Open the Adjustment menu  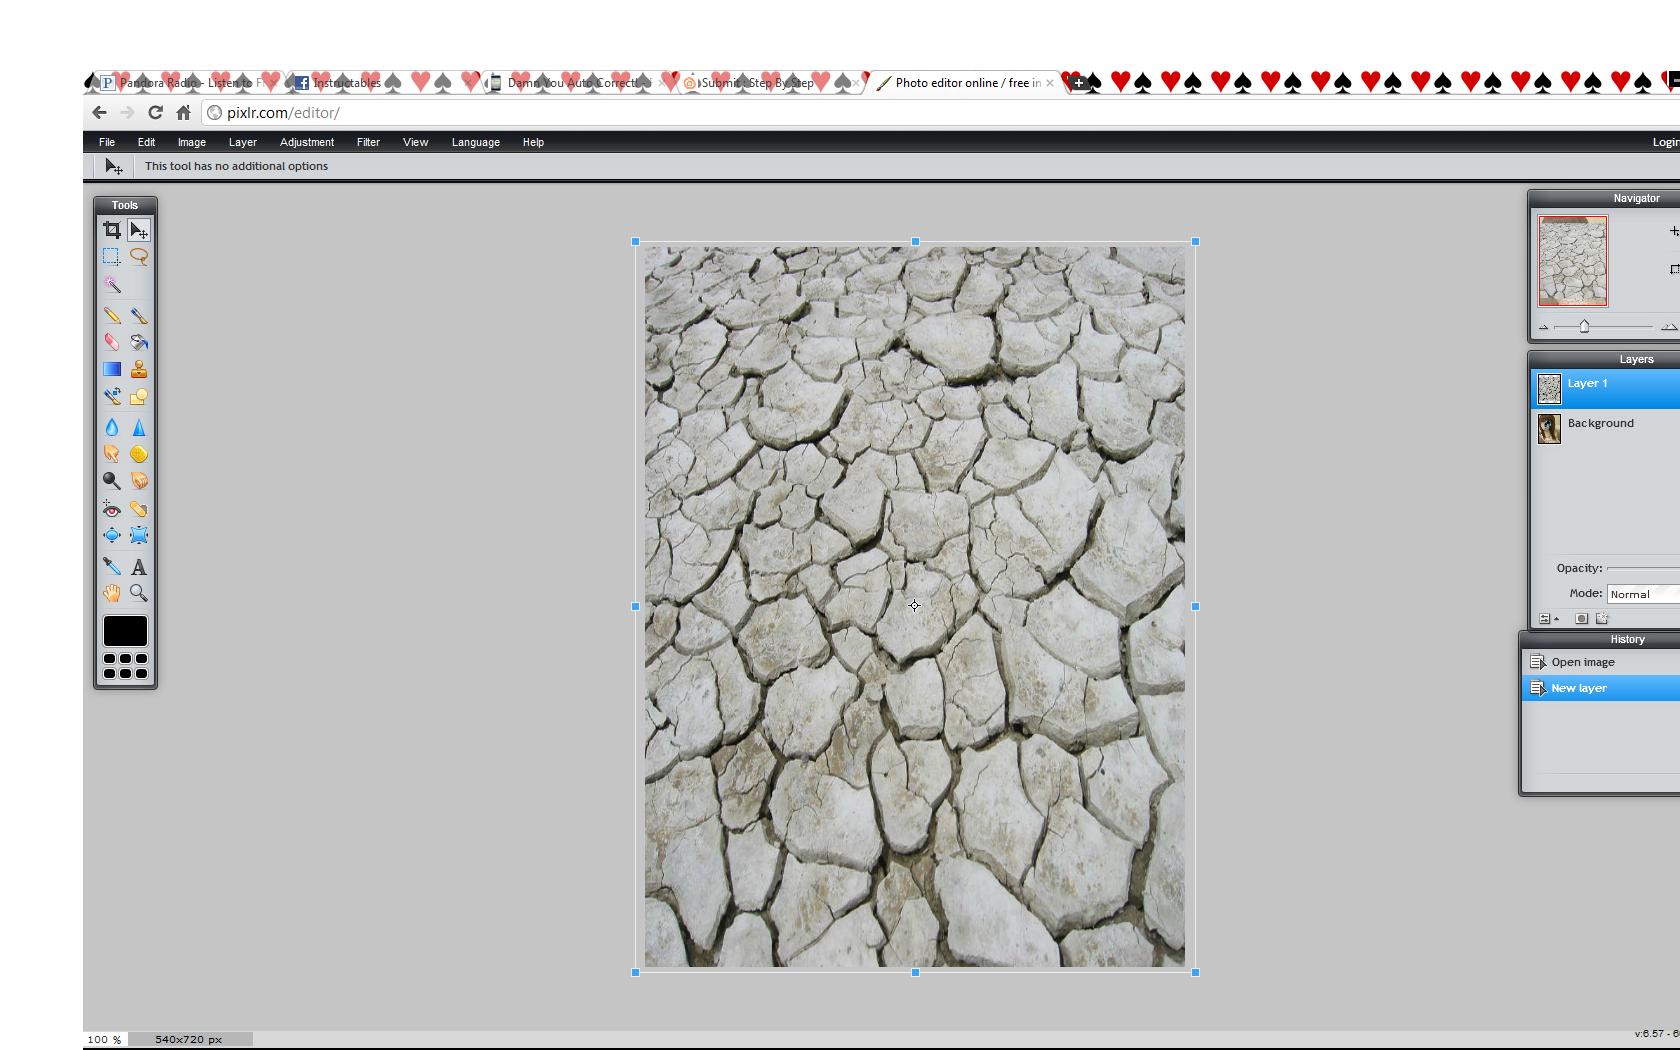(x=307, y=142)
